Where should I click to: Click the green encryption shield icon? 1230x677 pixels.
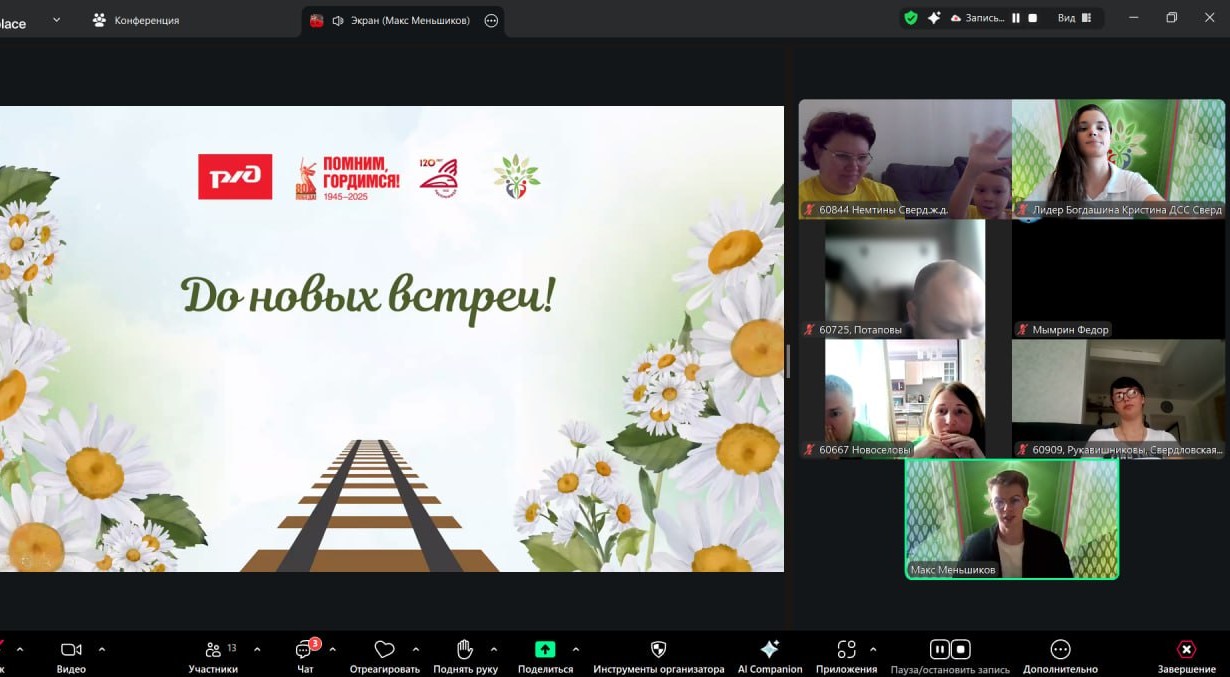(x=911, y=18)
